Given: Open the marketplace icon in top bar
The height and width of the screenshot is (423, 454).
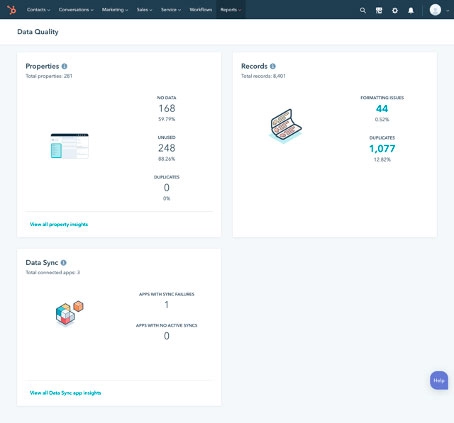Looking at the screenshot, I should (x=379, y=10).
